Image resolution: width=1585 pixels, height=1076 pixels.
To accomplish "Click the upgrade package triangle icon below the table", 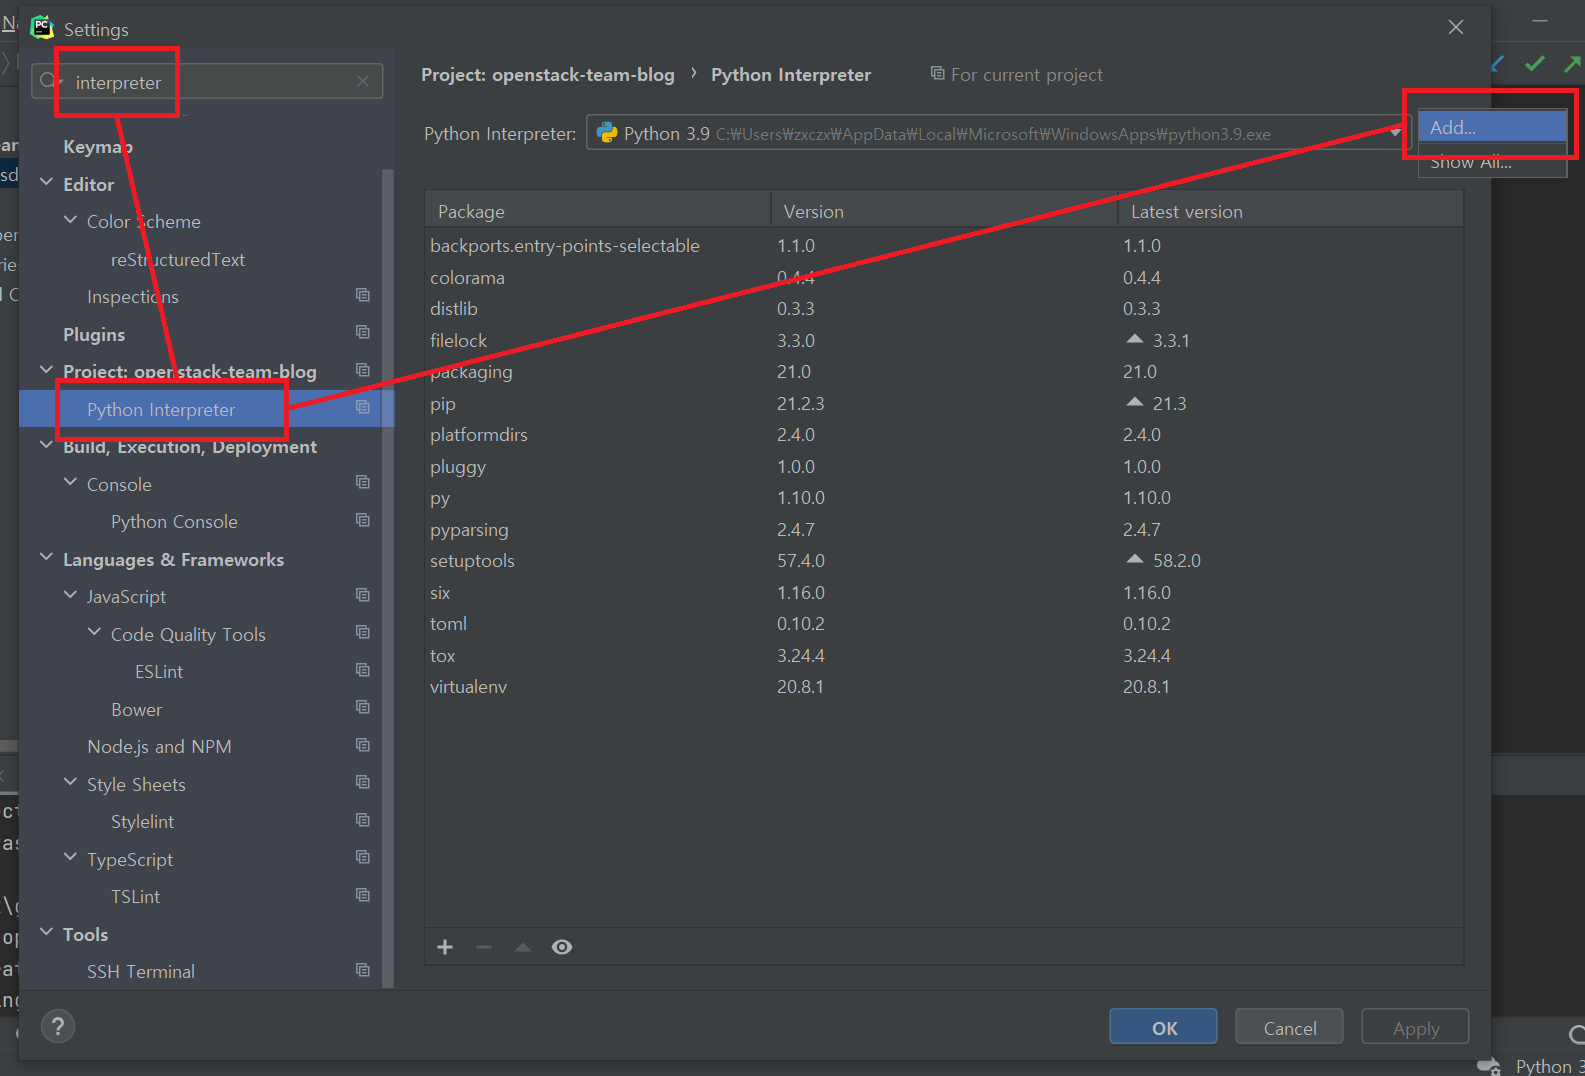I will (x=523, y=947).
